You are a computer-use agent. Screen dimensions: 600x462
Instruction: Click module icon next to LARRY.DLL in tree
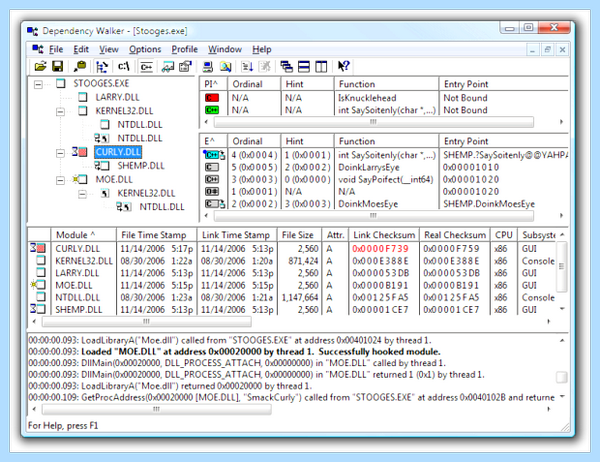[x=83, y=97]
